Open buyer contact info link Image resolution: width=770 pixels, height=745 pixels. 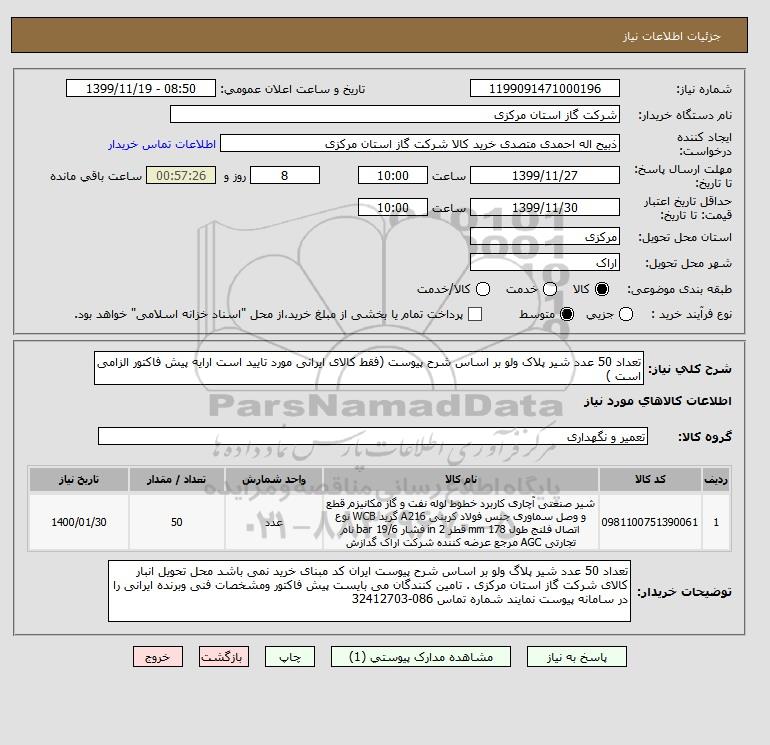(x=162, y=144)
